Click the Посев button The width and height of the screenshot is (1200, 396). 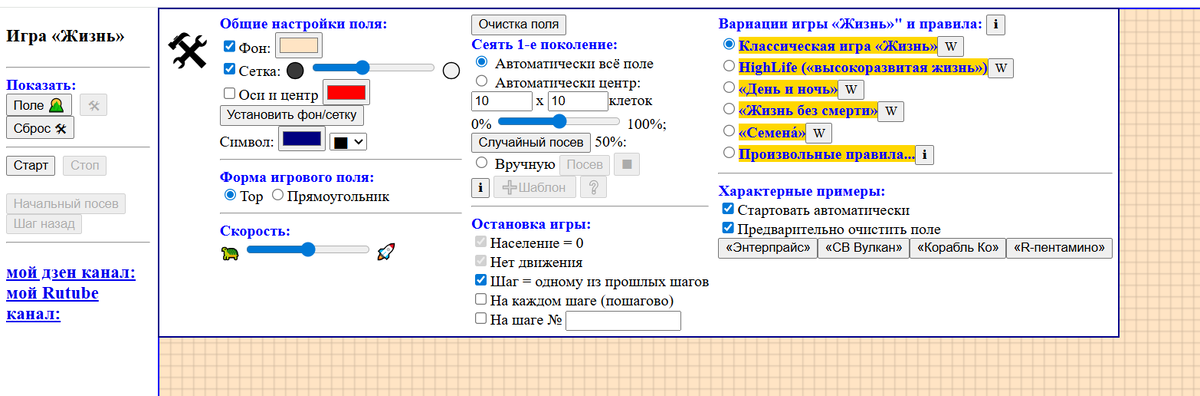pyautogui.click(x=584, y=164)
